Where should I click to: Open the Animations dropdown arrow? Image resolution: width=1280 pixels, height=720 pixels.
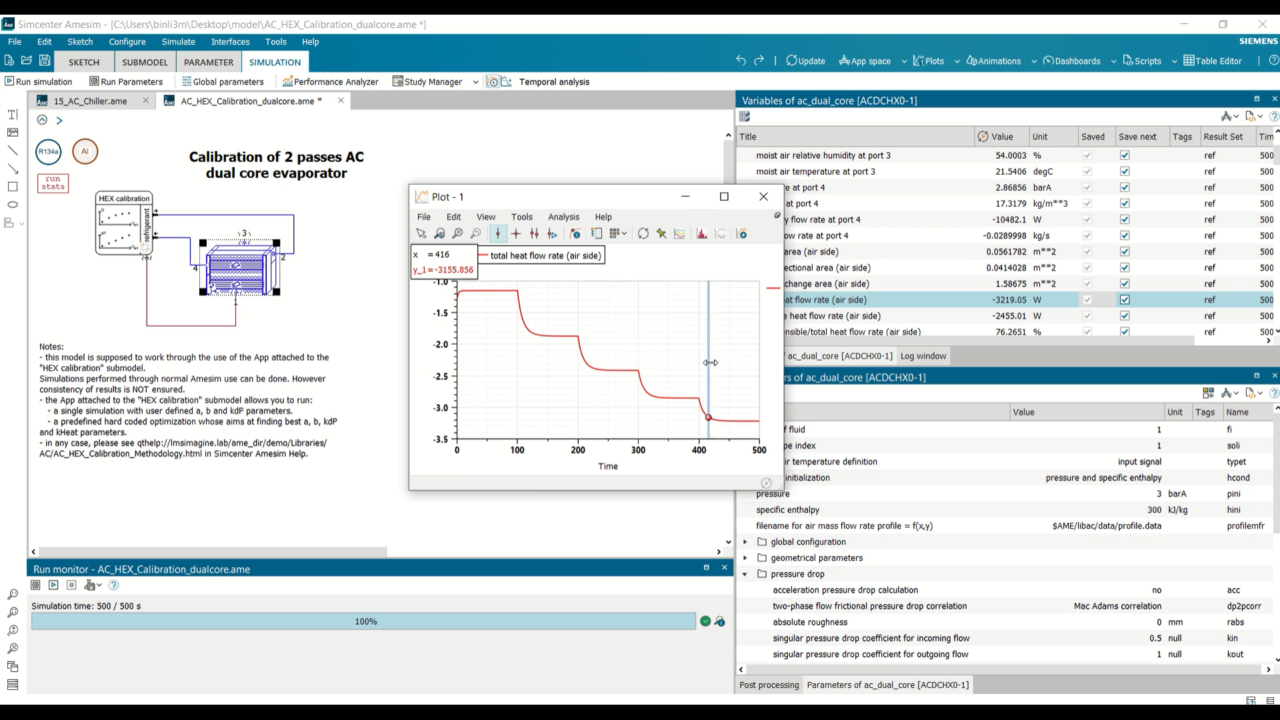click(x=1032, y=61)
